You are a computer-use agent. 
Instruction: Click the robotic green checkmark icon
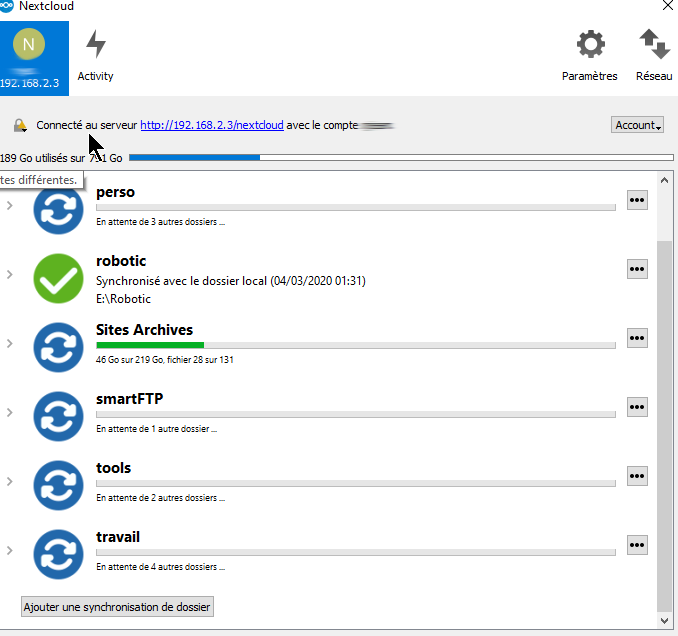coord(58,278)
